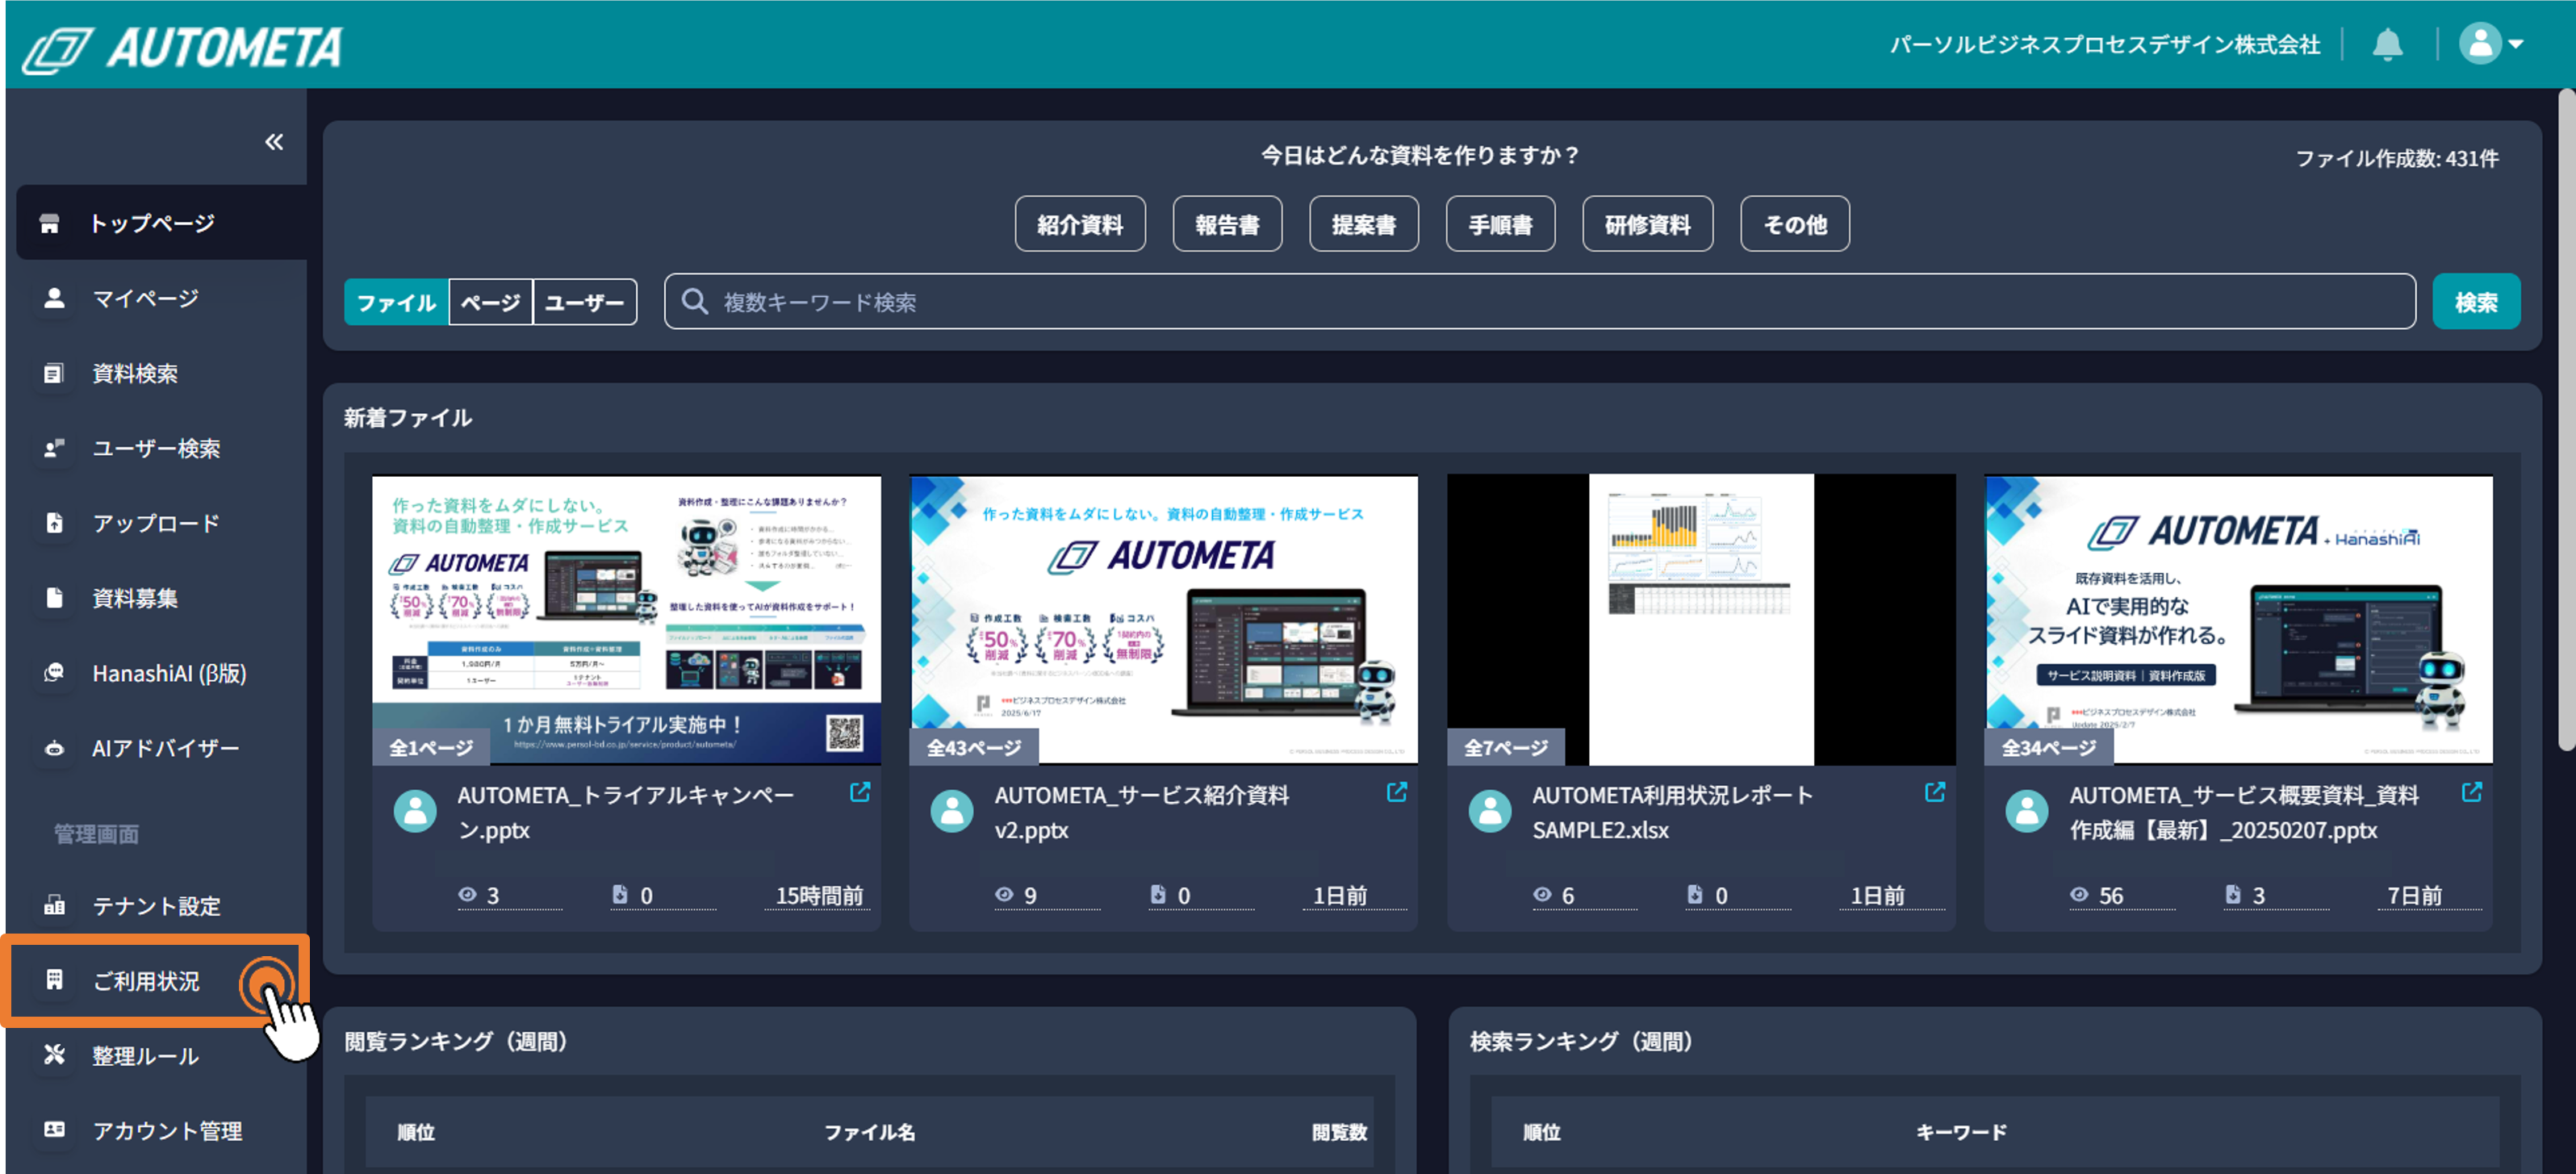Image resolution: width=2576 pixels, height=1174 pixels.
Task: Click uploader avatar of 利用状況レポートSAMPLE2.xlsx
Action: (1490, 811)
